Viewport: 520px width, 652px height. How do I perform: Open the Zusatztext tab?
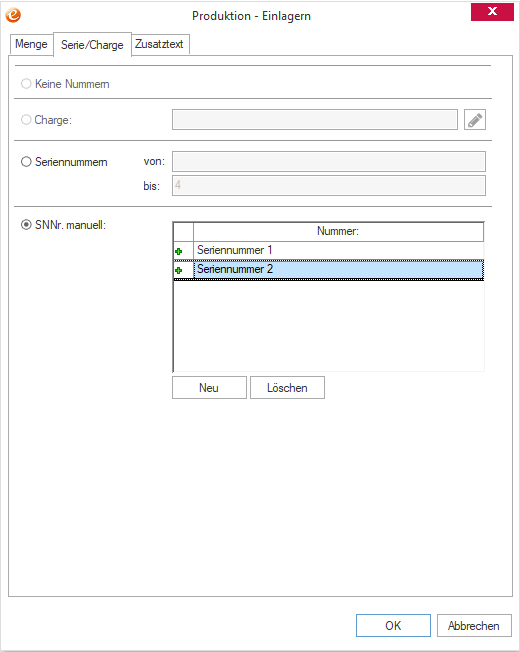point(160,44)
